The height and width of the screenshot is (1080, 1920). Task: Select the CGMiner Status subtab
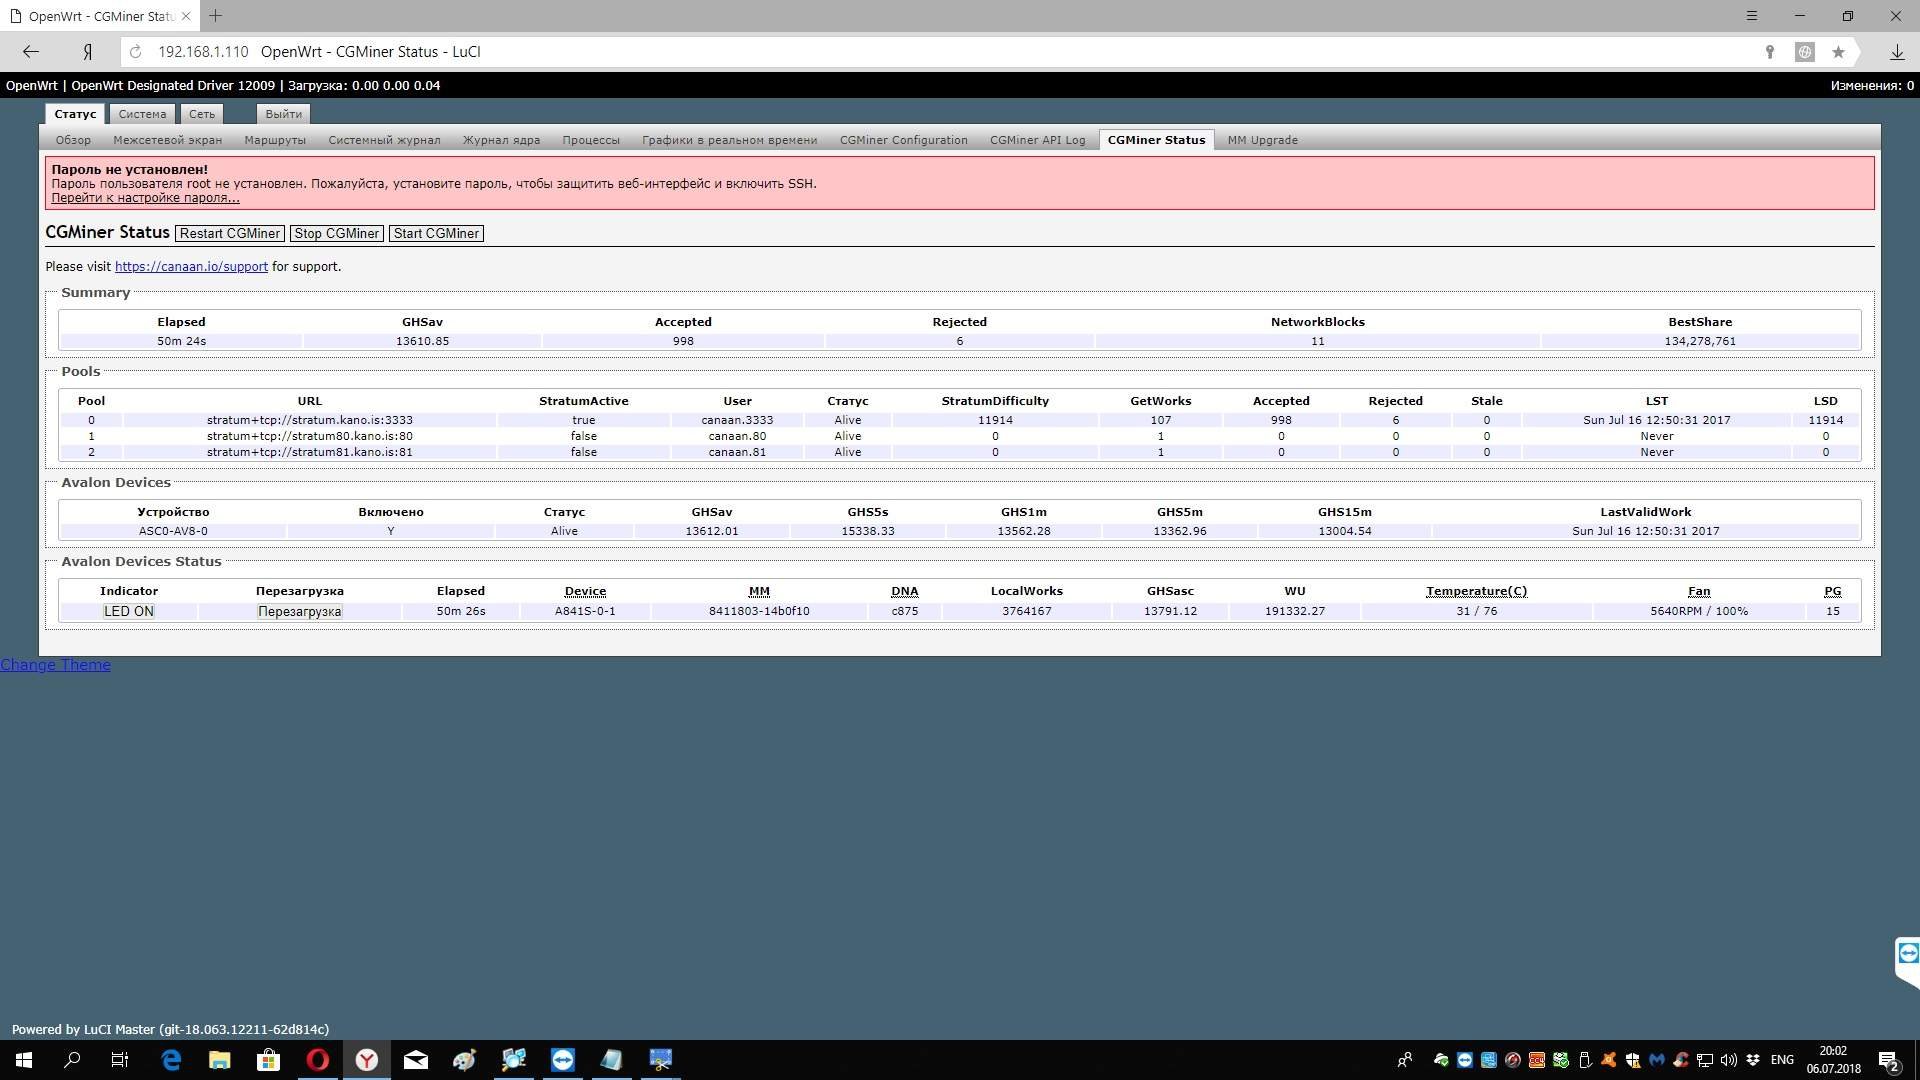pyautogui.click(x=1156, y=140)
